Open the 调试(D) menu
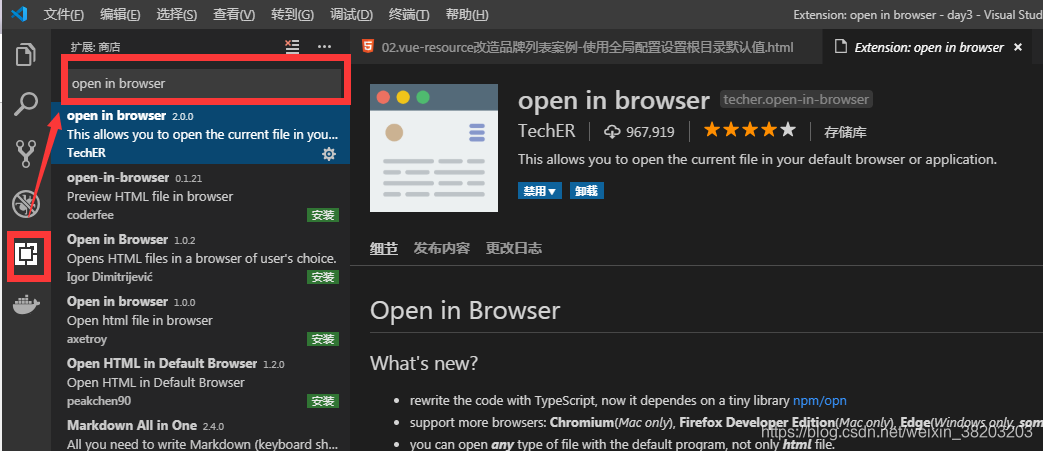 351,15
